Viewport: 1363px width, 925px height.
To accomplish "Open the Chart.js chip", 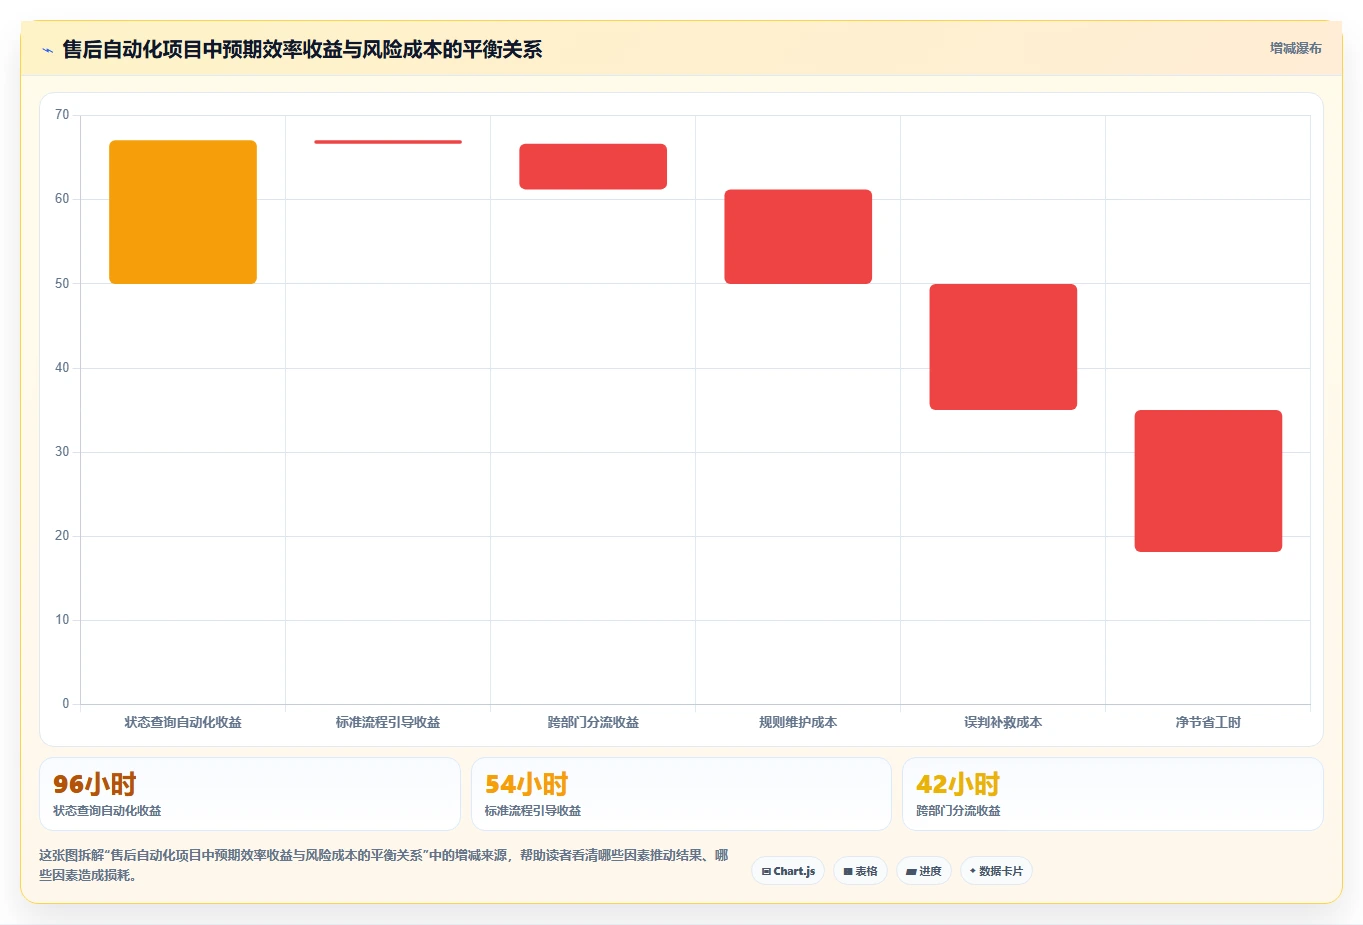I will pos(788,871).
